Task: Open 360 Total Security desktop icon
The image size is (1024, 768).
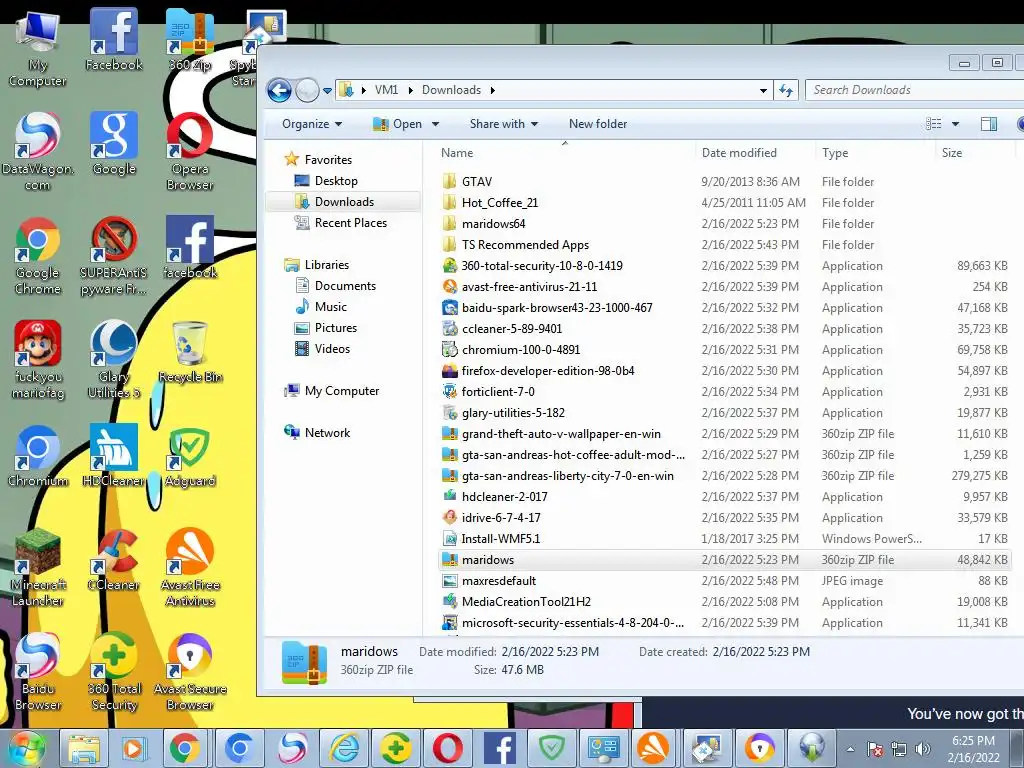Action: [x=114, y=672]
